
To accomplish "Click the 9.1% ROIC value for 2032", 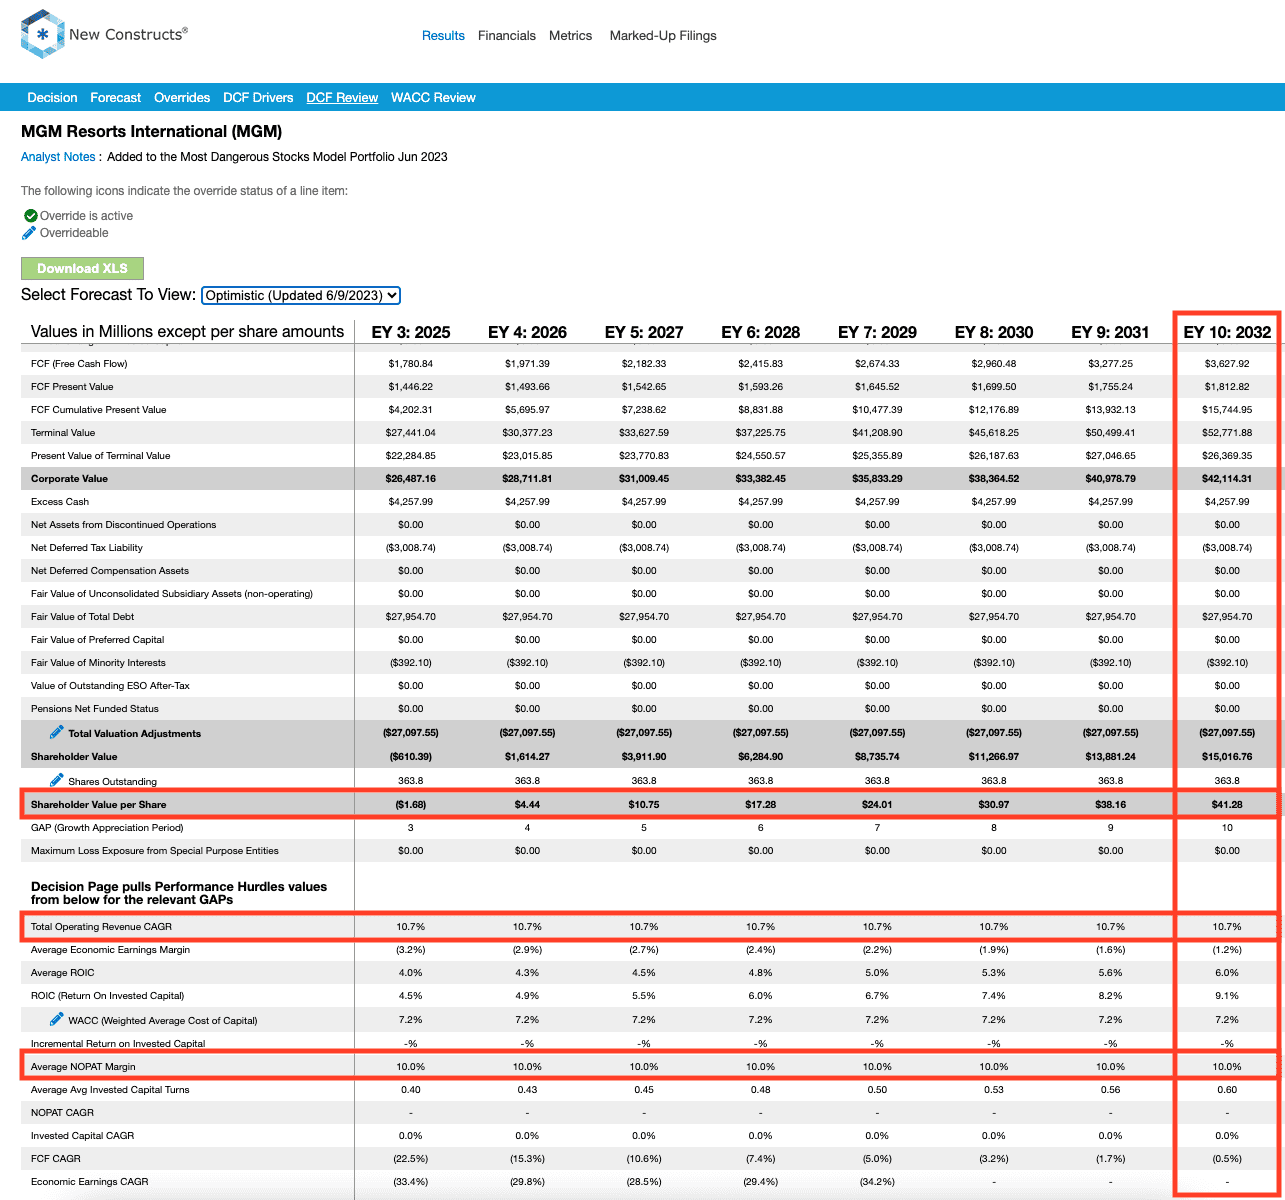I will (x=1227, y=995).
